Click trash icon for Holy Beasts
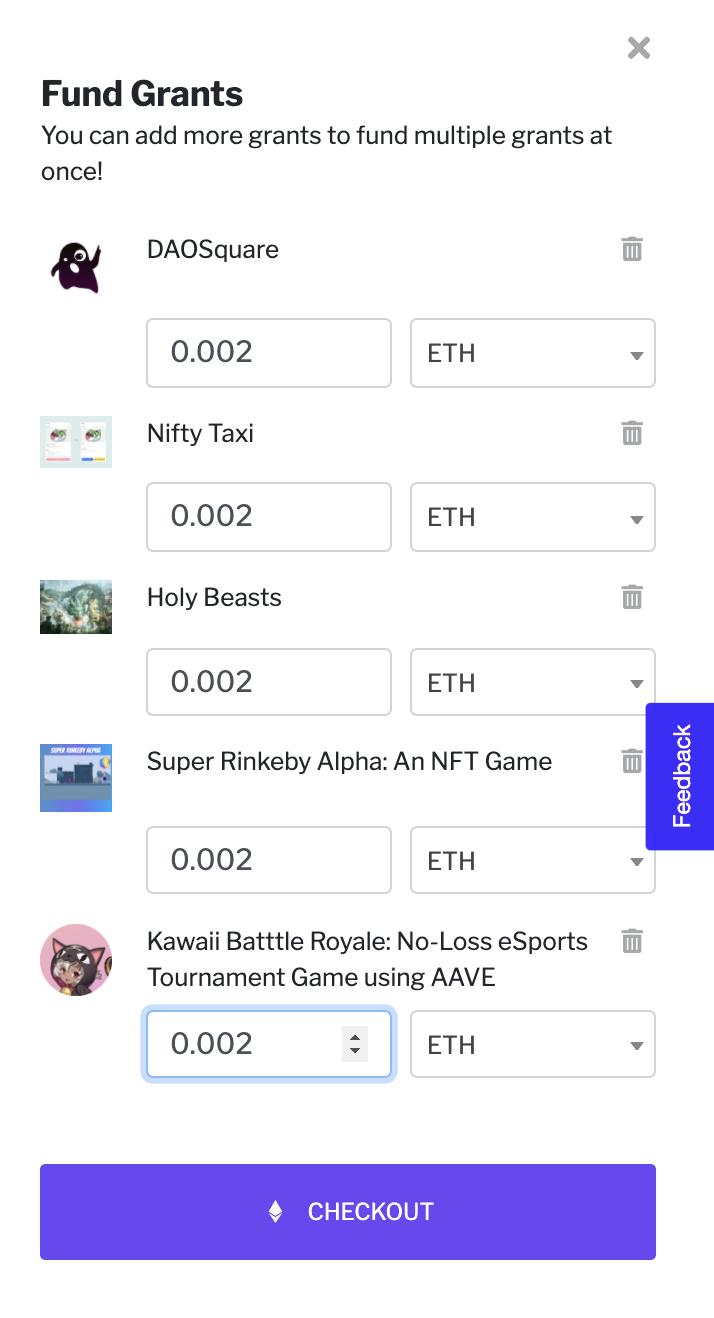 632,597
